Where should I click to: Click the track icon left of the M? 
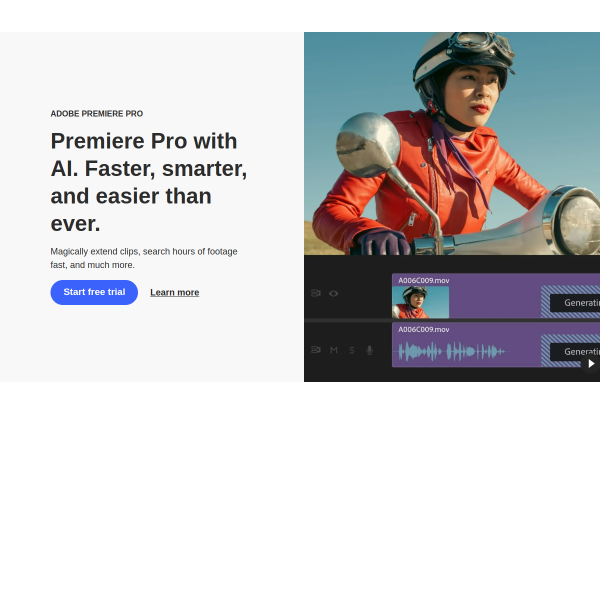click(x=316, y=350)
